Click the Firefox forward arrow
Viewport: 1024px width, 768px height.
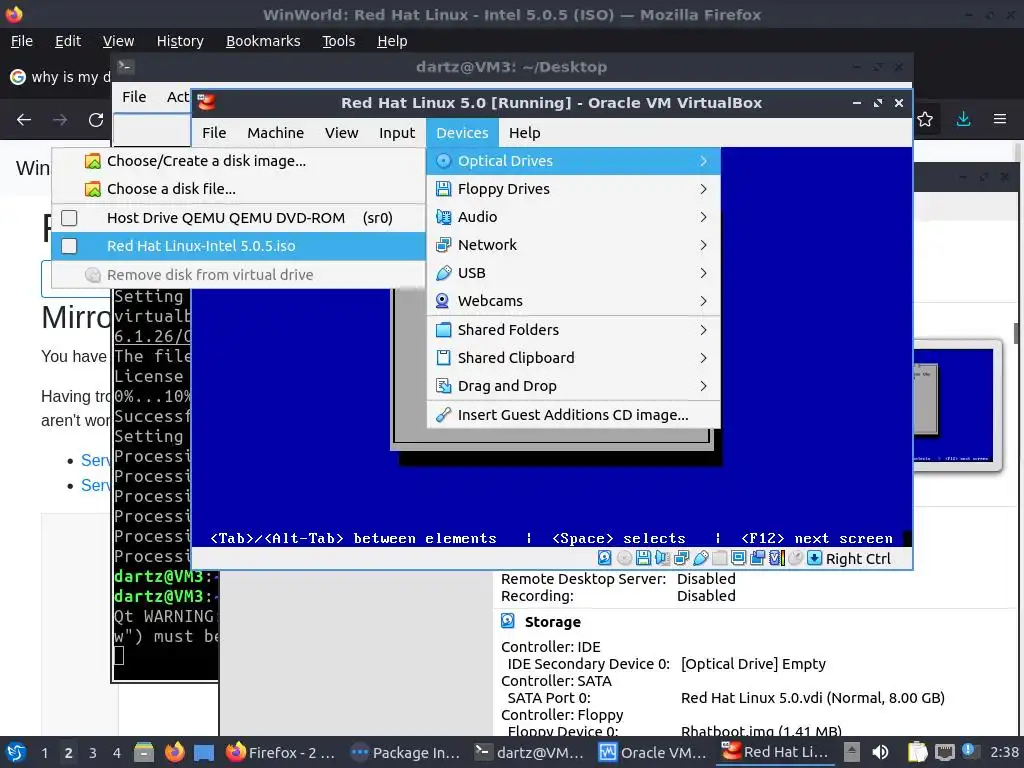pyautogui.click(x=60, y=120)
